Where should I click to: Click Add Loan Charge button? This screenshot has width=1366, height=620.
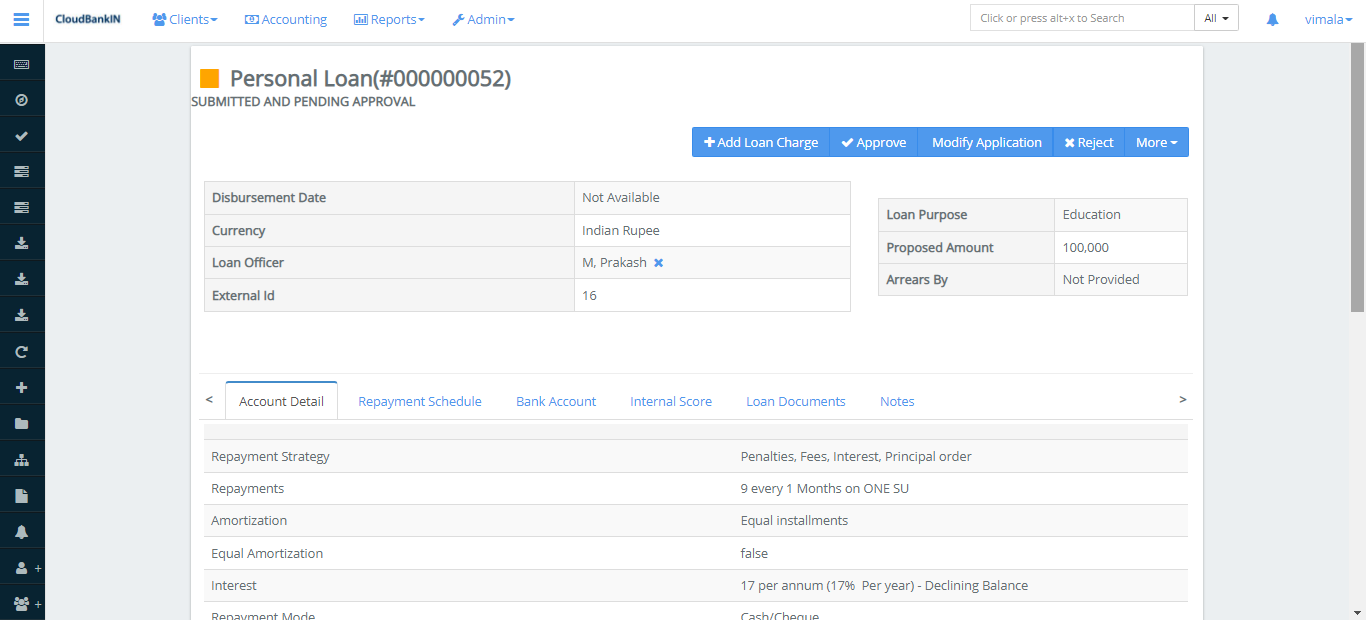(x=761, y=142)
